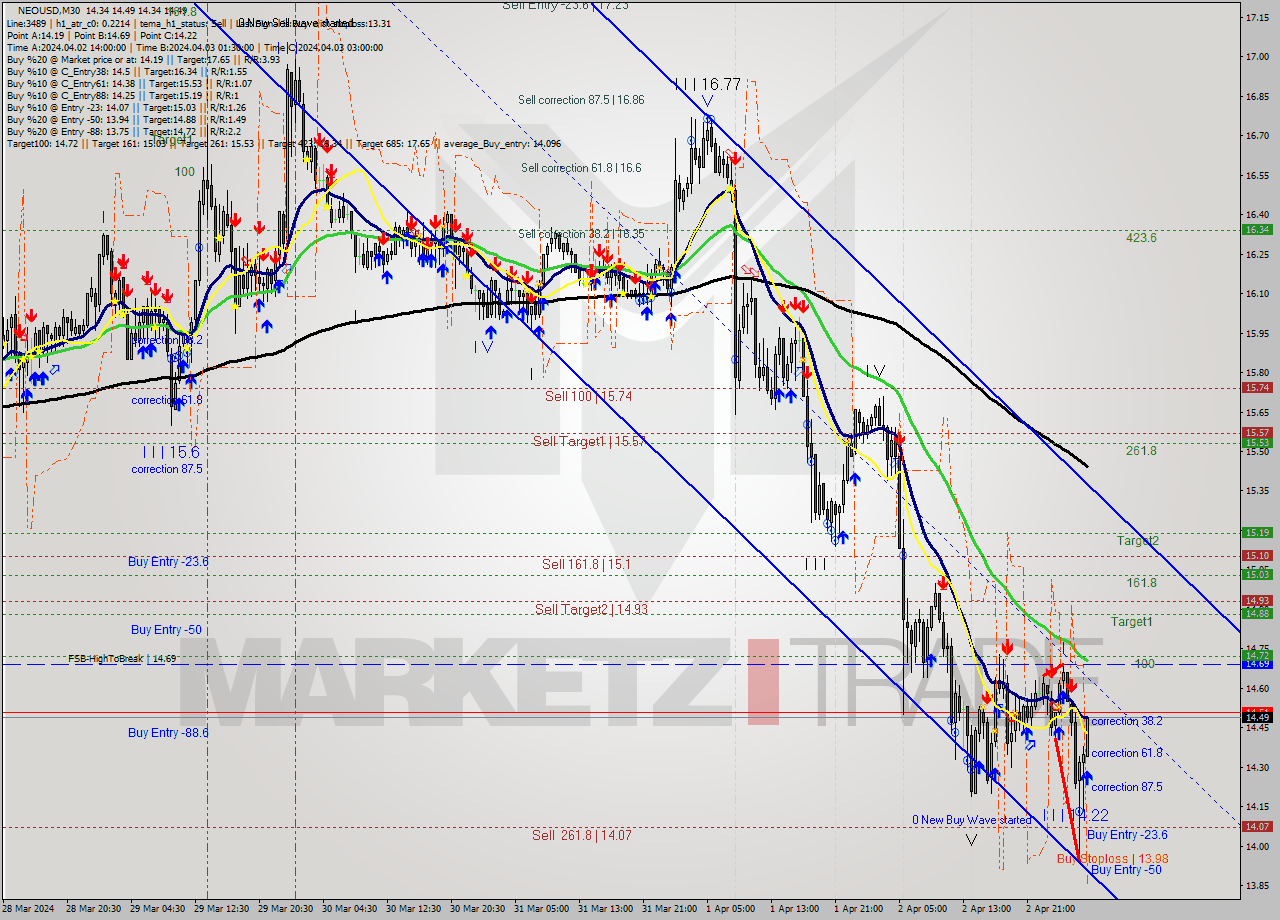
Task: Click the green 14.88 price tag on axis
Action: [1256, 613]
